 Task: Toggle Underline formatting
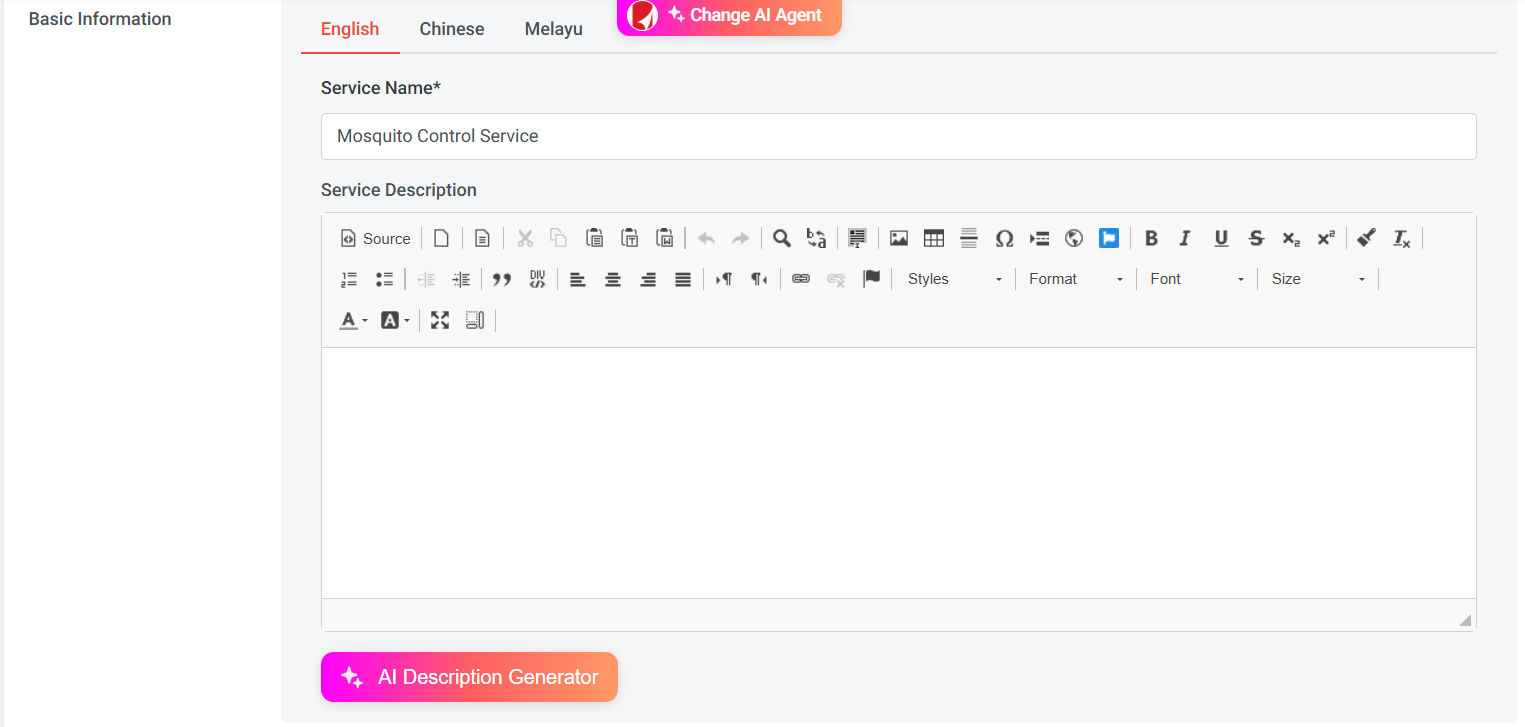[1221, 238]
